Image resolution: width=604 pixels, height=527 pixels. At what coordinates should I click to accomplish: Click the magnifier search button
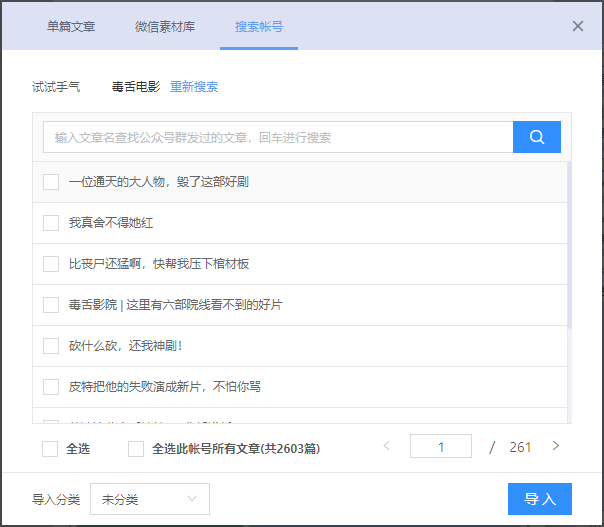pyautogui.click(x=536, y=137)
